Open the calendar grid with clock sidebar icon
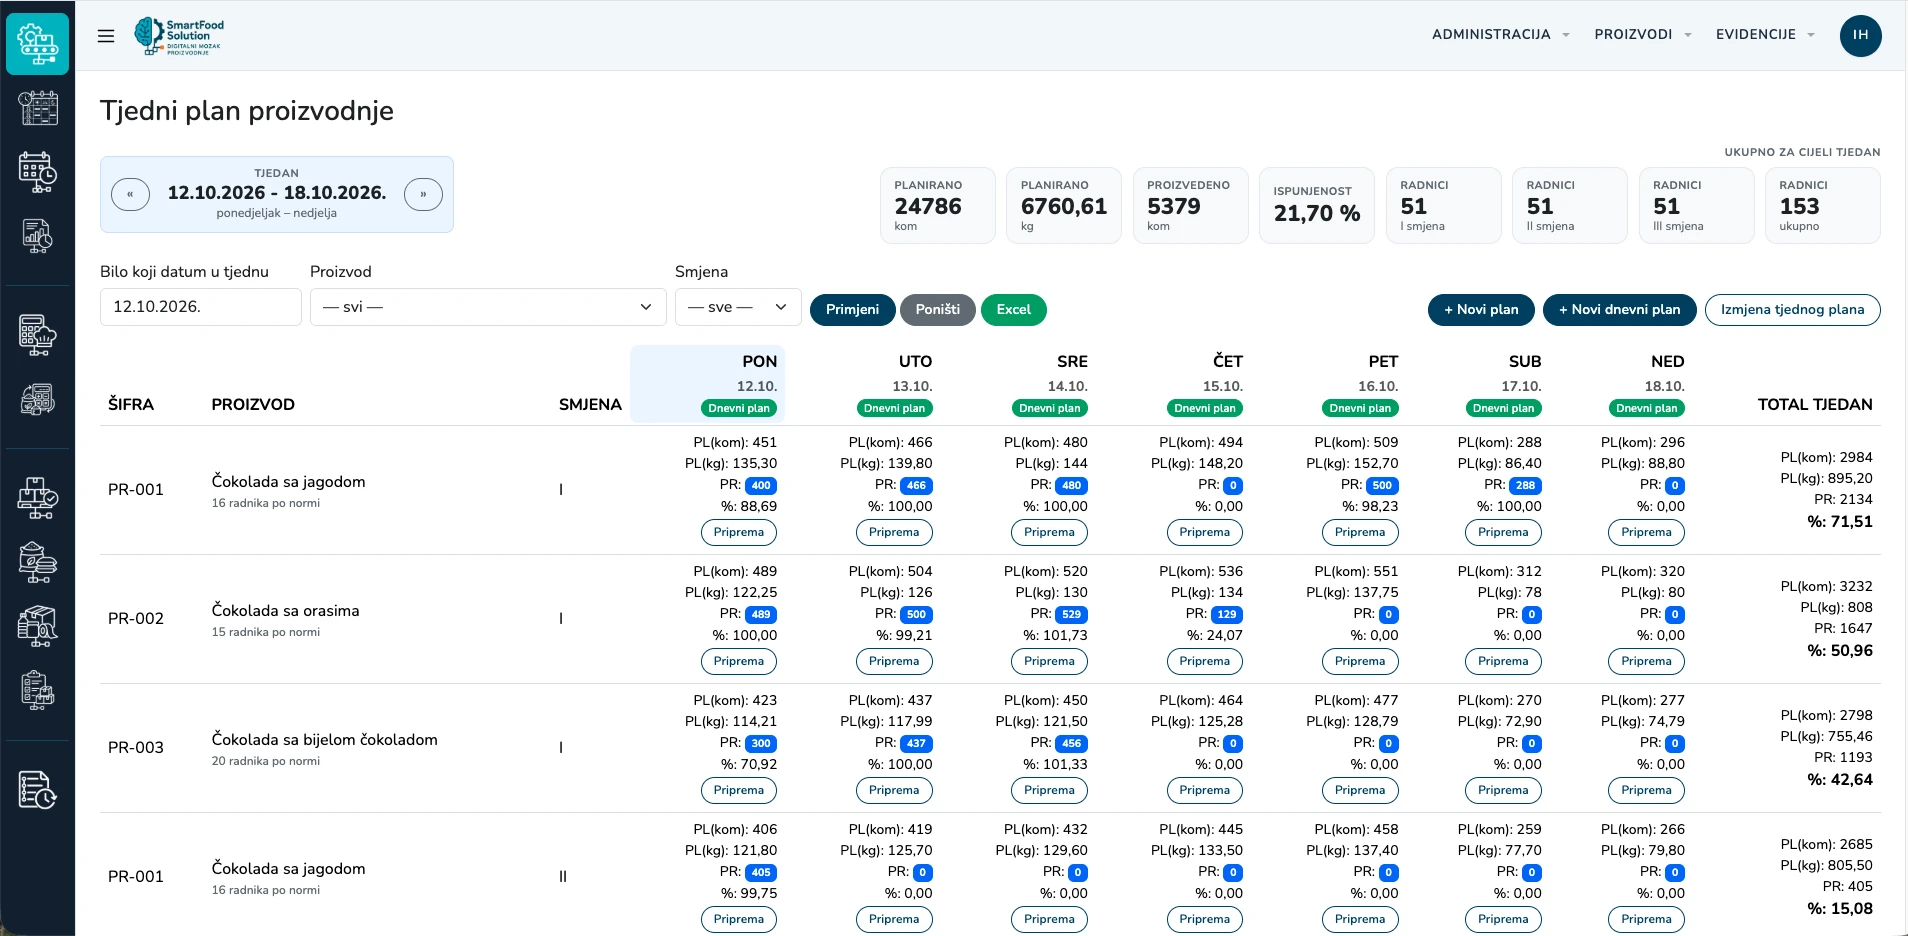1908x936 pixels. click(x=38, y=108)
